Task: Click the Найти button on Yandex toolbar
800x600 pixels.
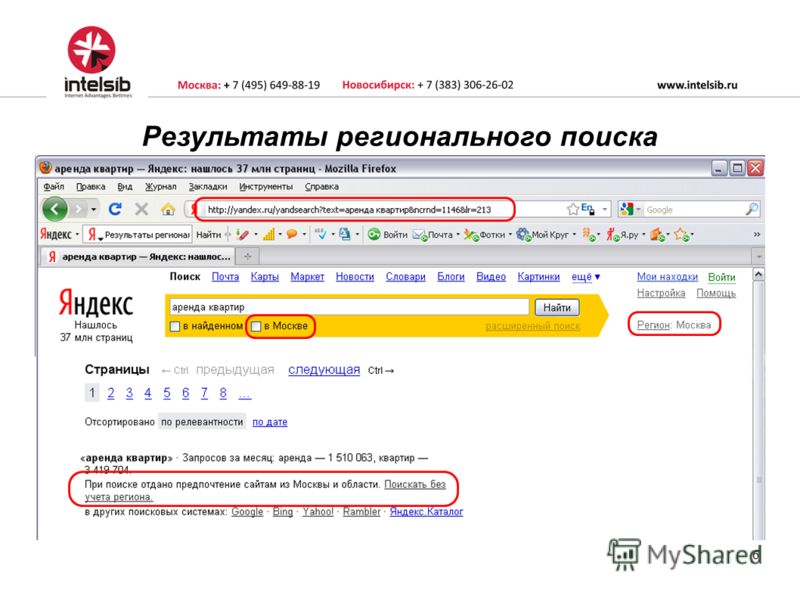Action: tap(209, 235)
